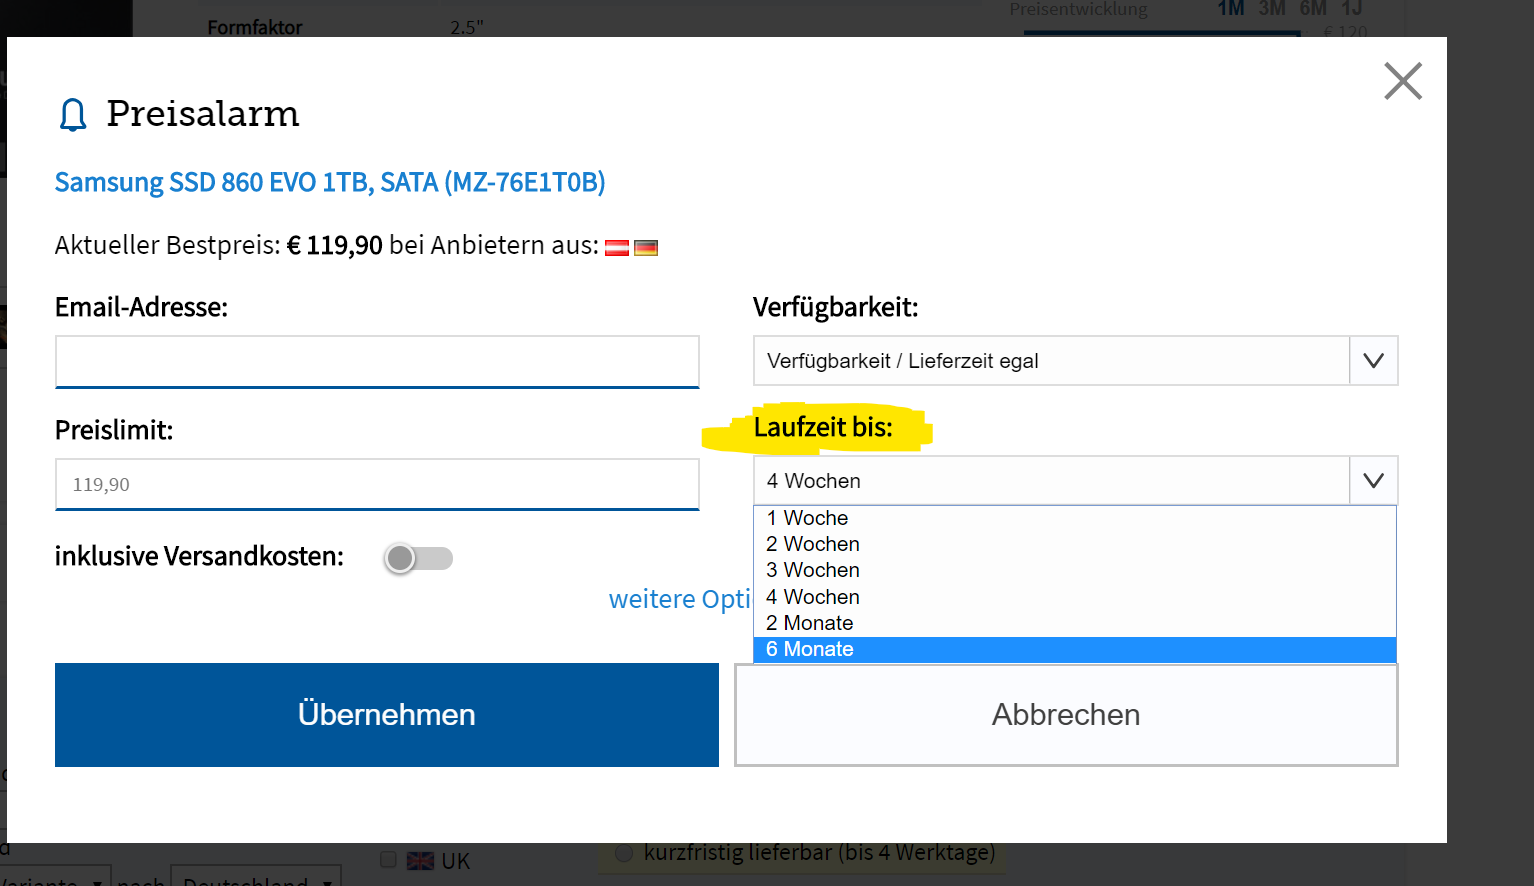
Task: Select the kurzfristig lieferbar radio button
Action: [625, 853]
